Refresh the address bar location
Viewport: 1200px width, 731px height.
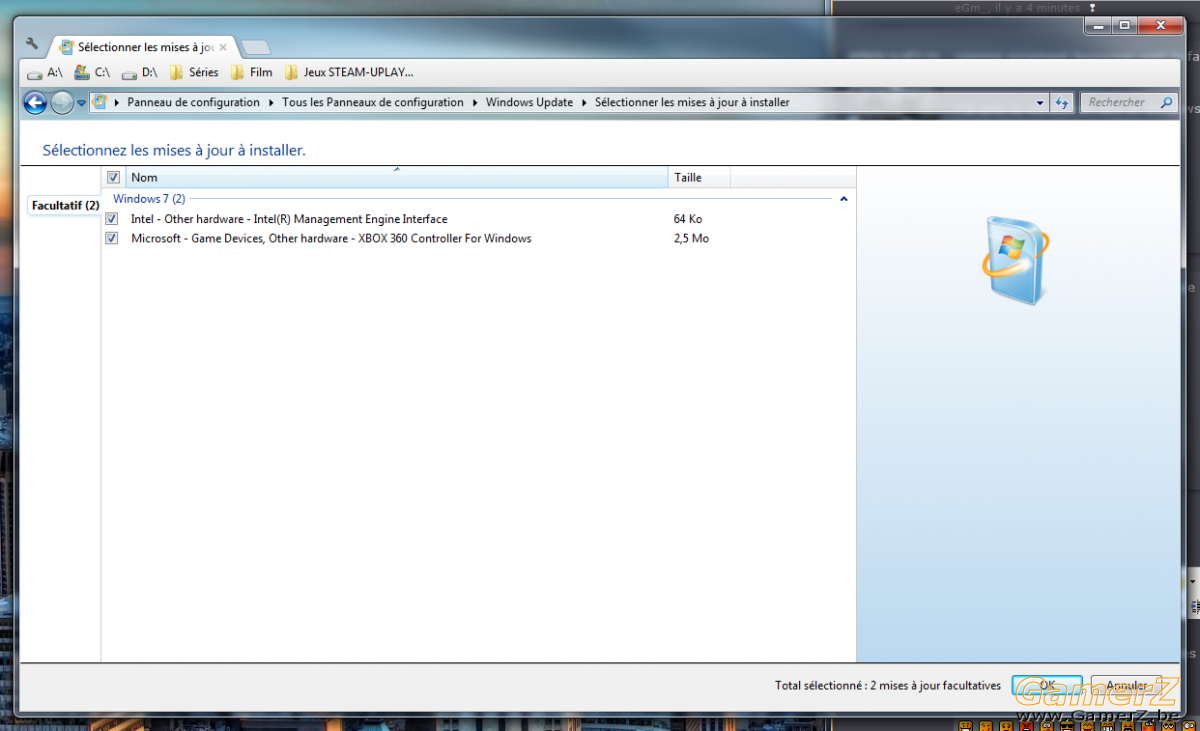pos(1062,102)
